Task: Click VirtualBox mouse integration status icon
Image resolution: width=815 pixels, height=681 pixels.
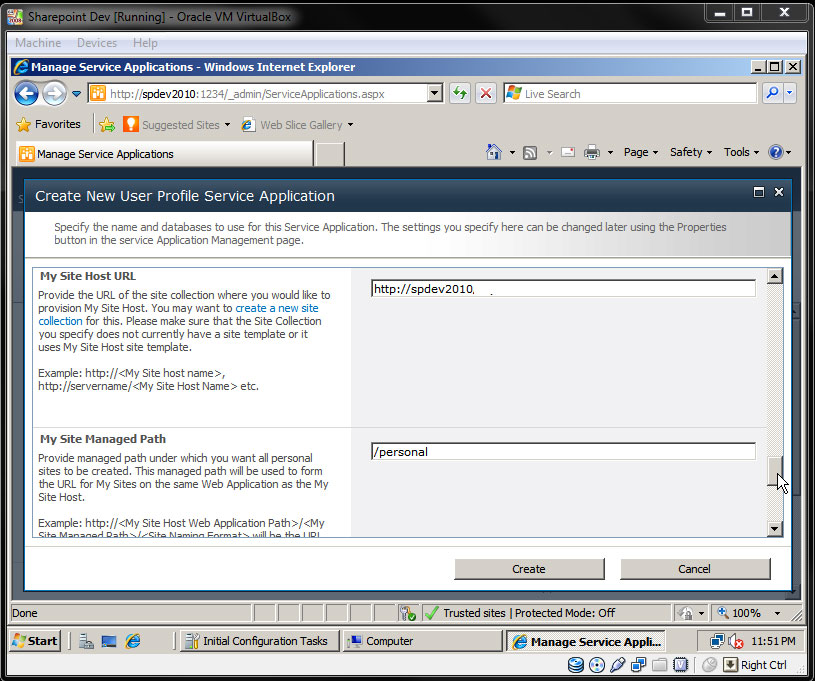Action: pyautogui.click(x=709, y=665)
